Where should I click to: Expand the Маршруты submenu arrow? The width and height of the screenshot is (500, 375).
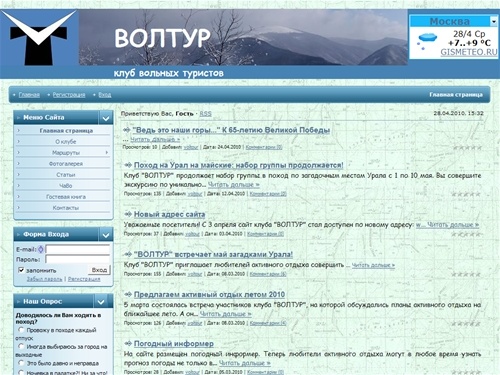point(107,152)
